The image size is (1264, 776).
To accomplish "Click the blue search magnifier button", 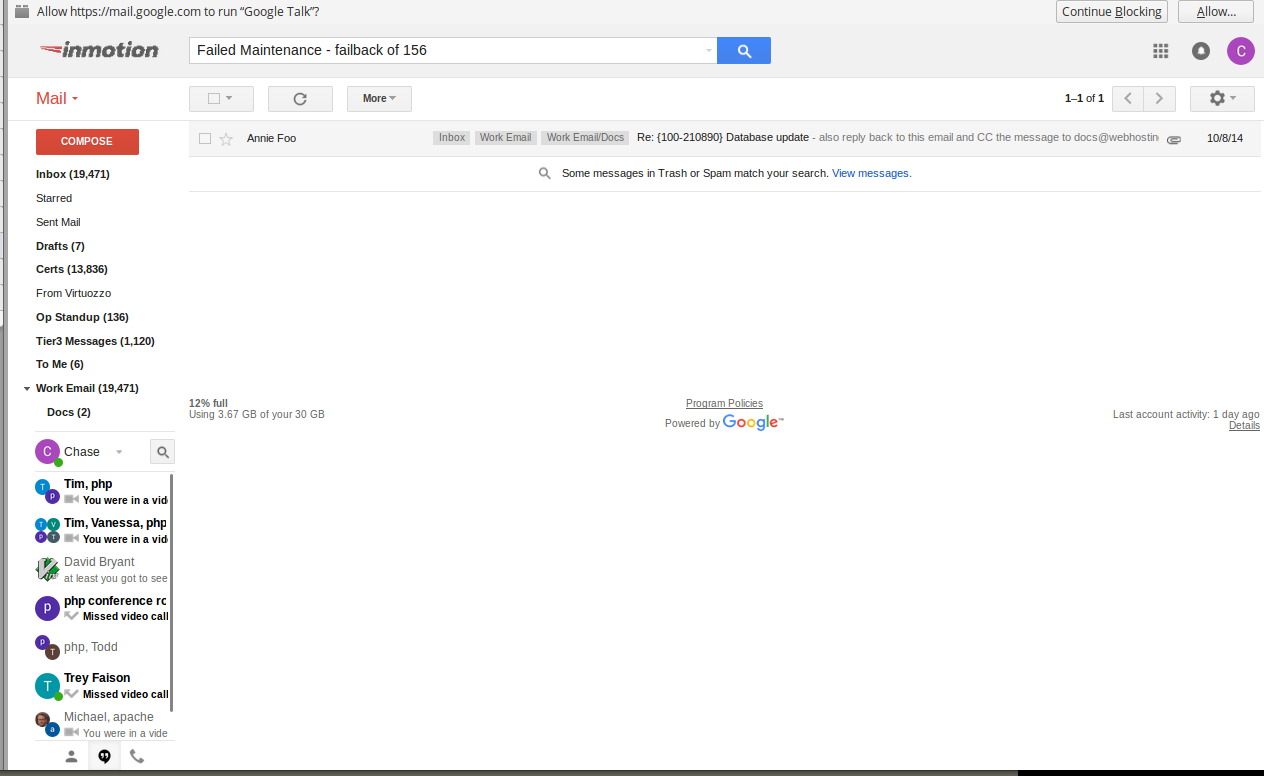I will [x=743, y=51].
